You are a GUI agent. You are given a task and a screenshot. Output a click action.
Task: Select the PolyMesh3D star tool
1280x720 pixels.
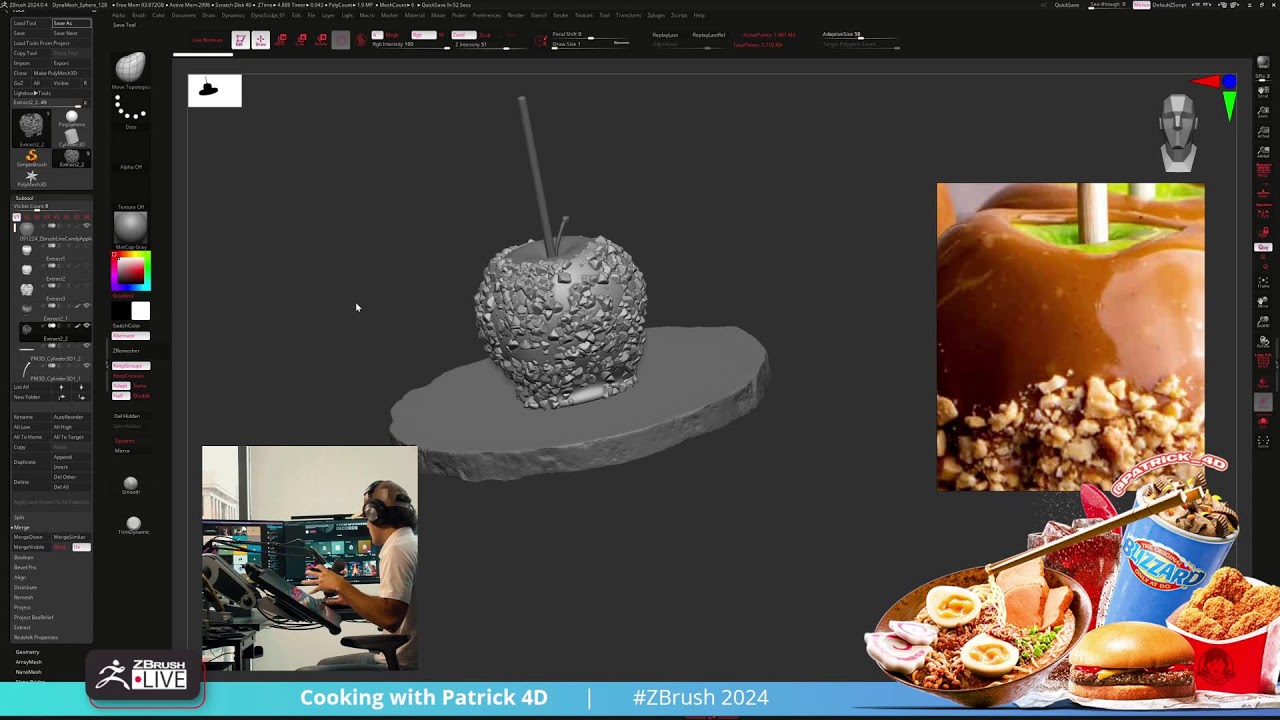pos(31,178)
